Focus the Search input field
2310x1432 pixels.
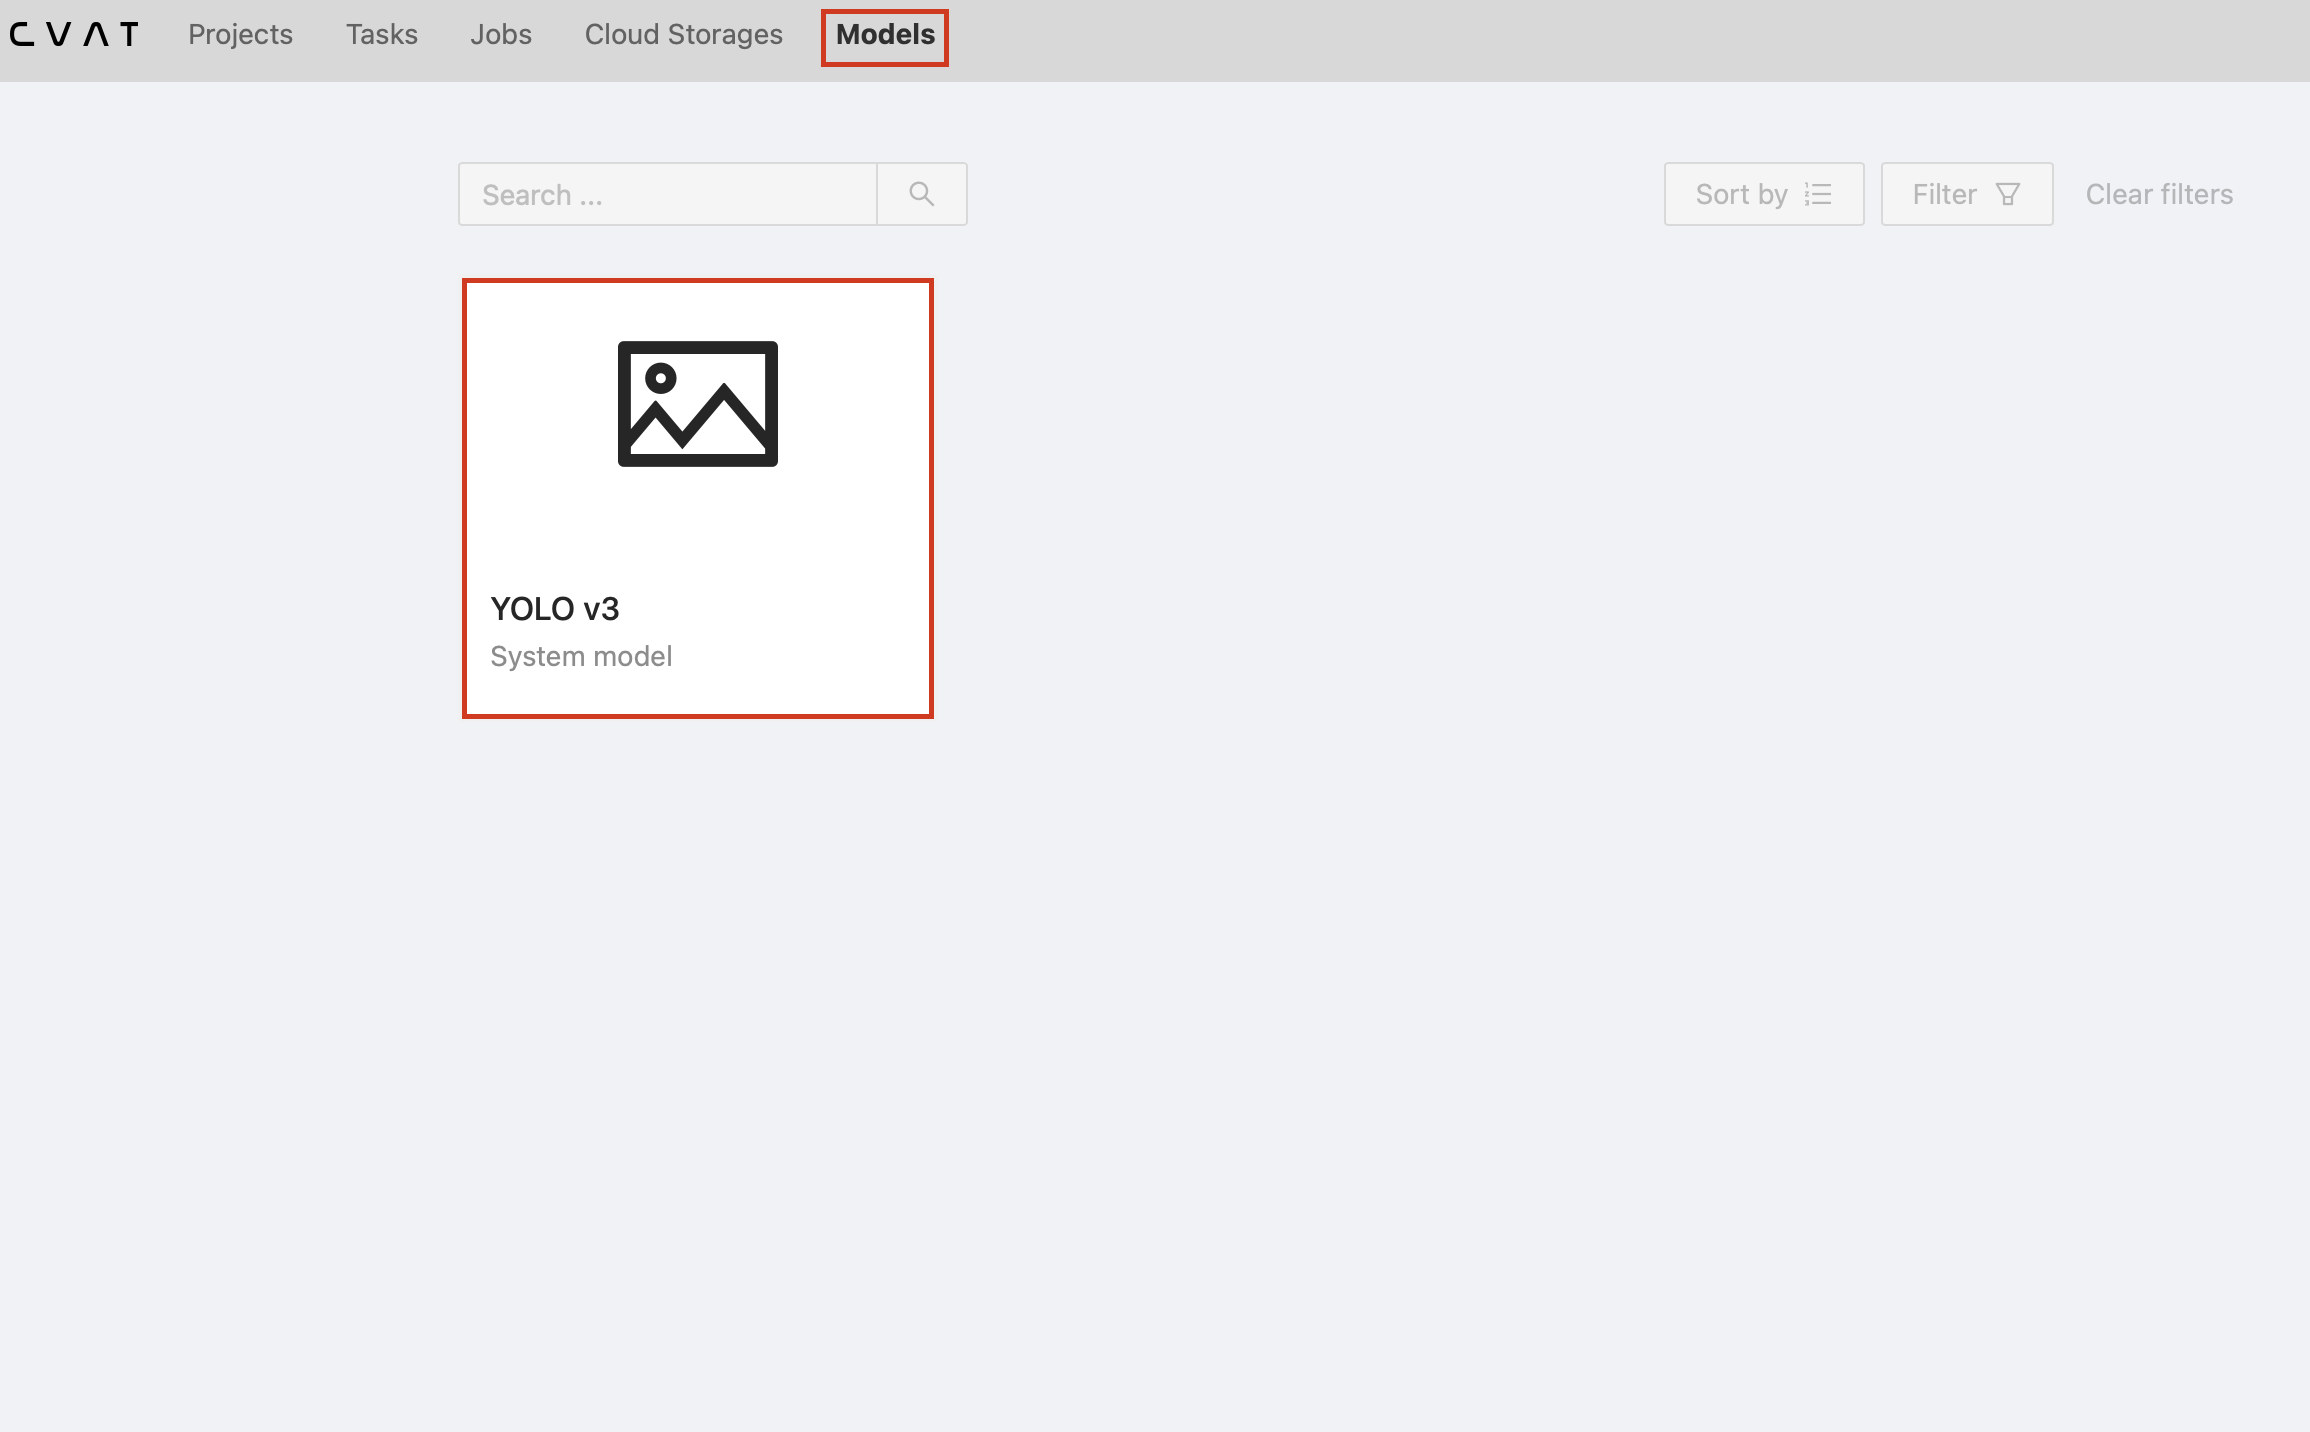coord(667,194)
